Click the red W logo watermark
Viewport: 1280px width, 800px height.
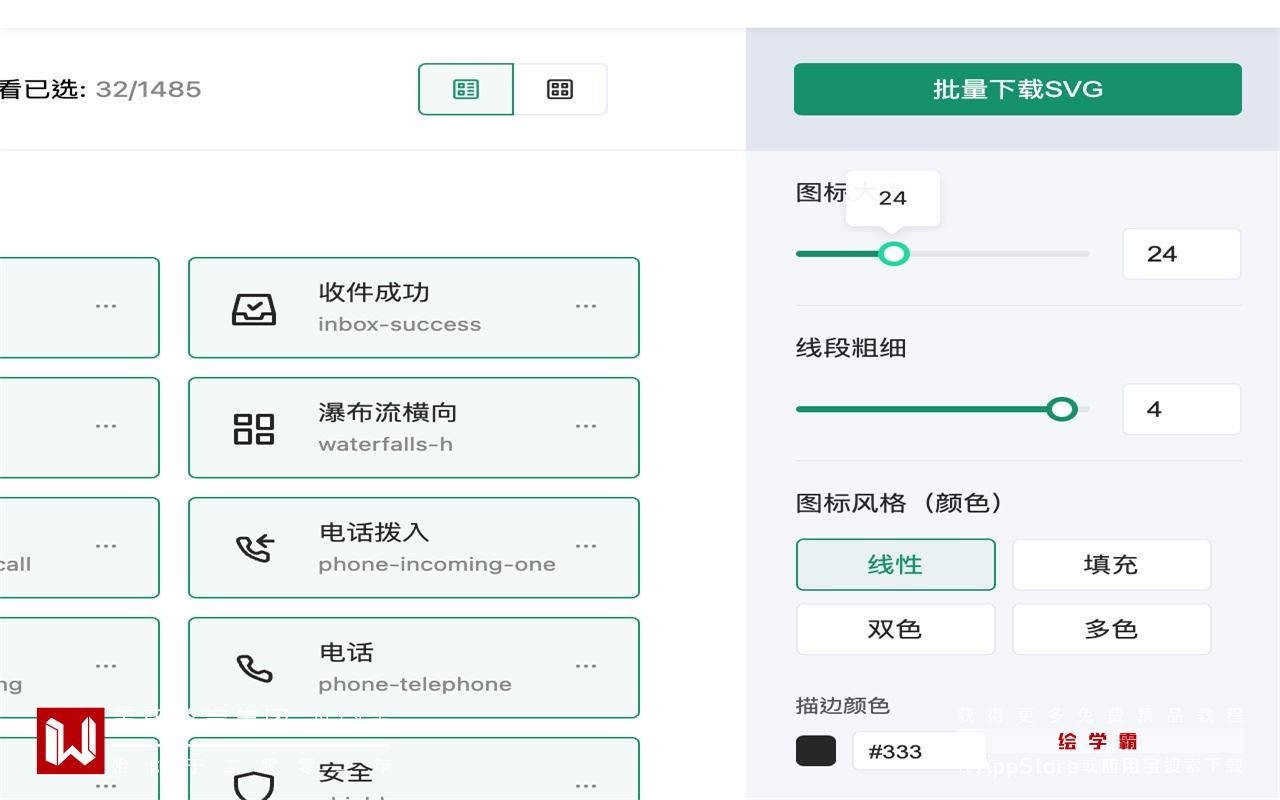[71, 741]
